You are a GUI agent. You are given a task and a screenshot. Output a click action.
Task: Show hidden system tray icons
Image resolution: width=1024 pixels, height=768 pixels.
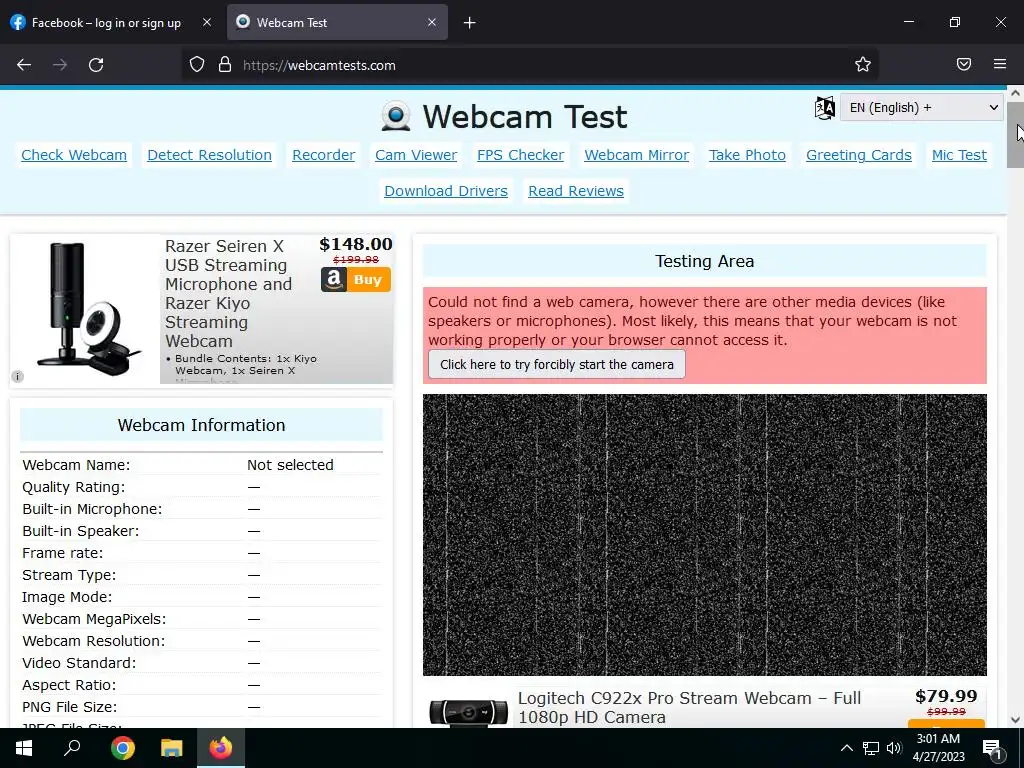846,748
